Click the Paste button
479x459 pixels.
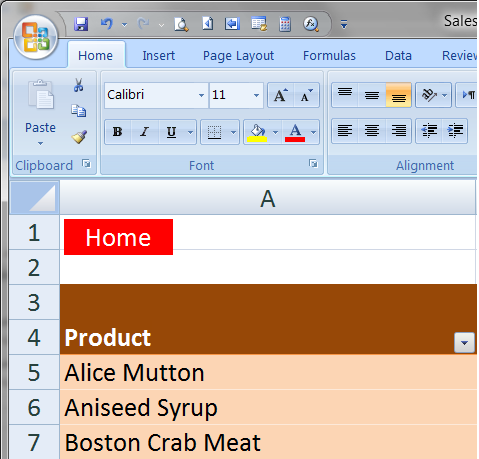(40, 112)
